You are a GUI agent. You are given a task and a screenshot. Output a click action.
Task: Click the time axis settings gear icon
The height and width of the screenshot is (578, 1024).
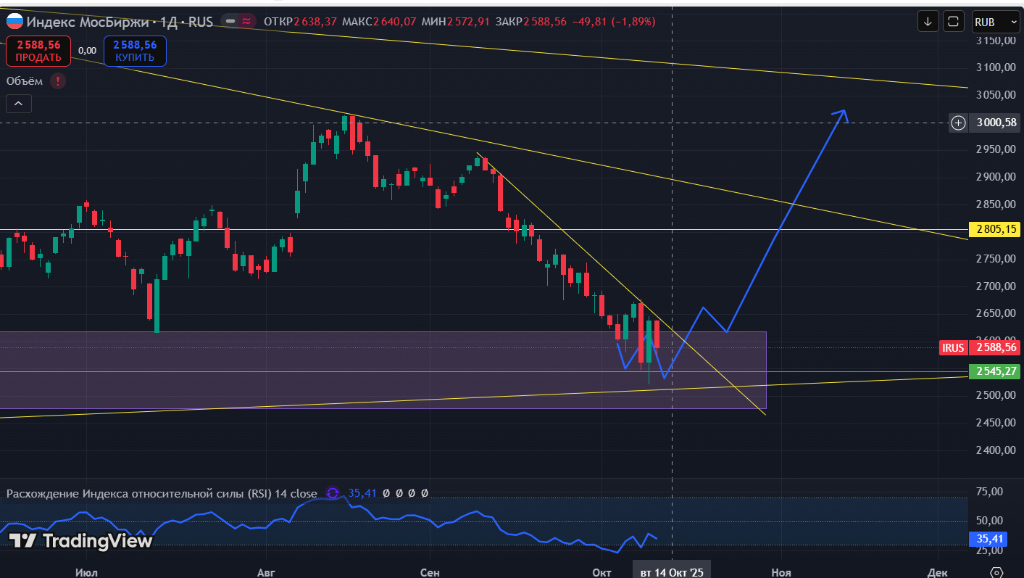pyautogui.click(x=995, y=572)
